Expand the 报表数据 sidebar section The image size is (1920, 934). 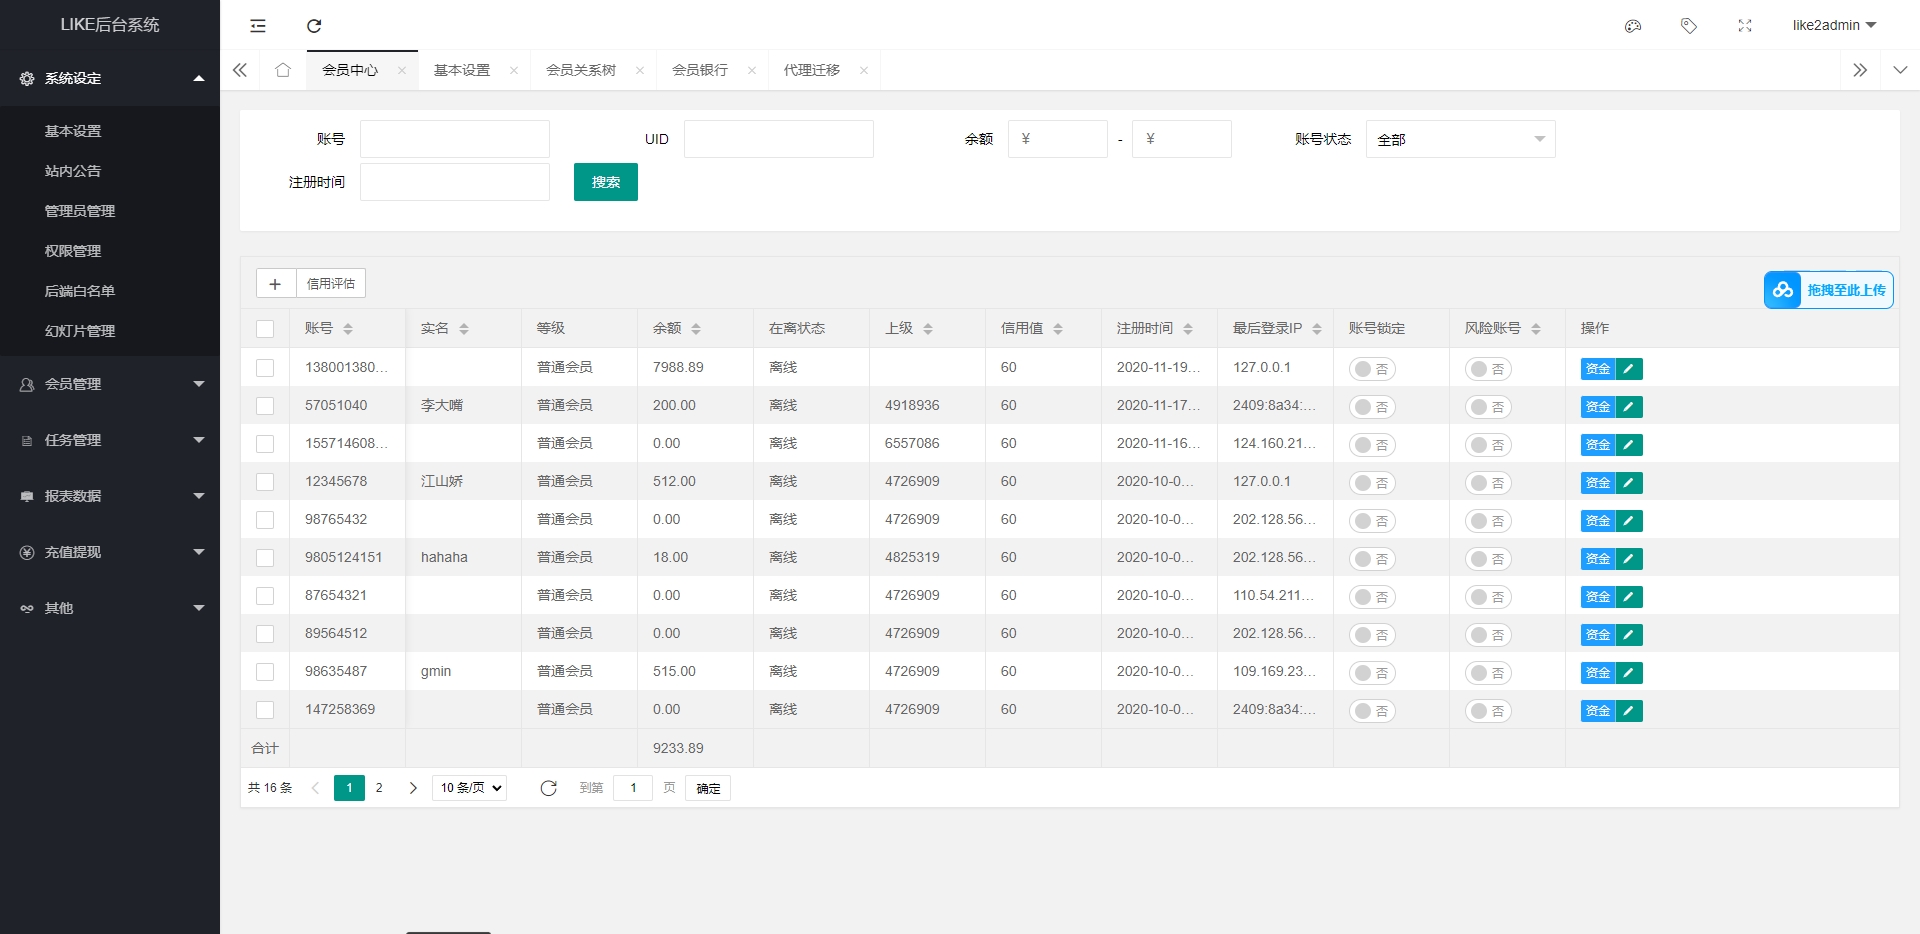click(x=110, y=496)
